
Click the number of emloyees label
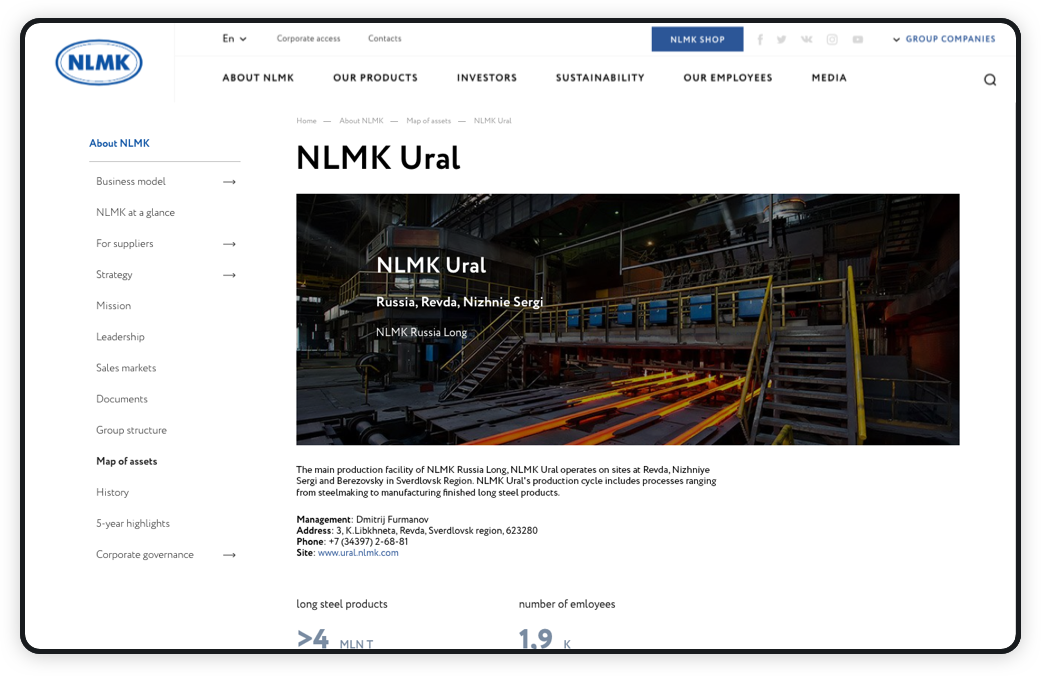pos(567,604)
